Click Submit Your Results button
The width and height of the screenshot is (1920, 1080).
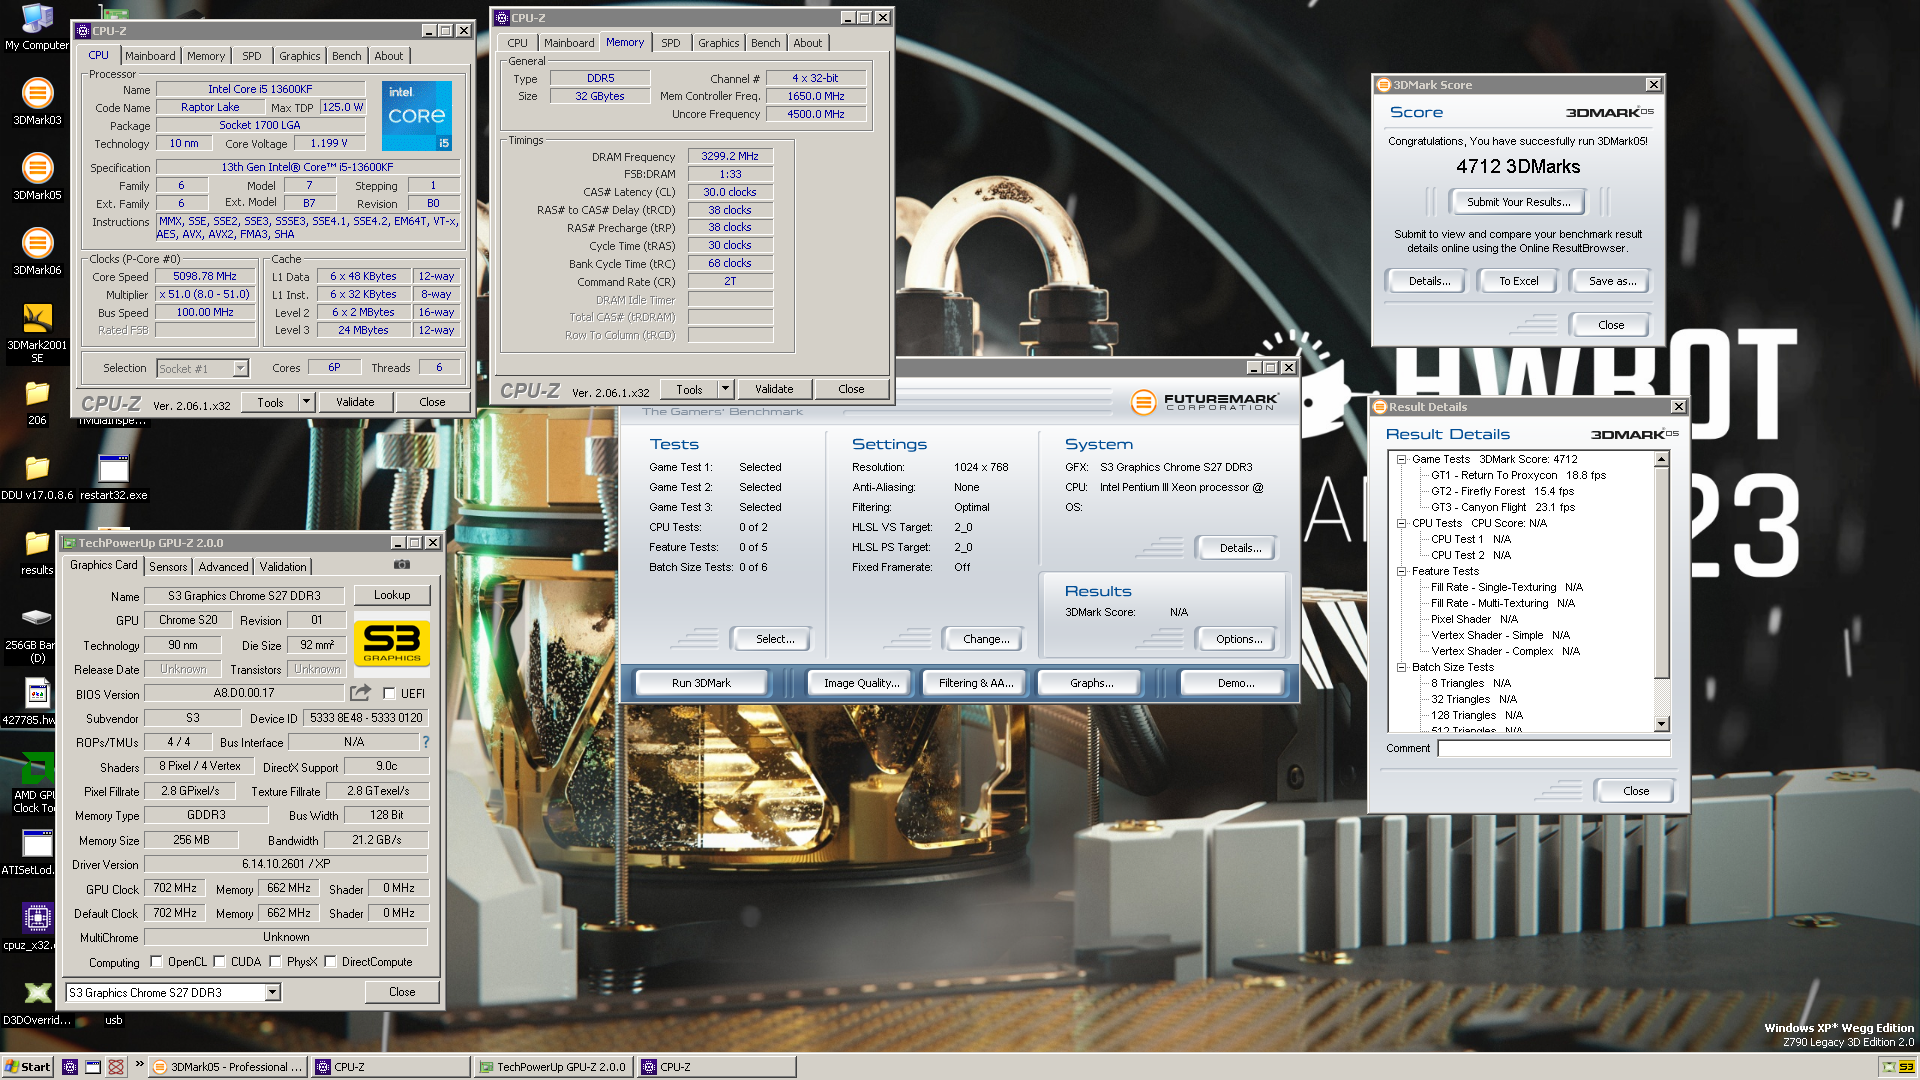tap(1518, 202)
